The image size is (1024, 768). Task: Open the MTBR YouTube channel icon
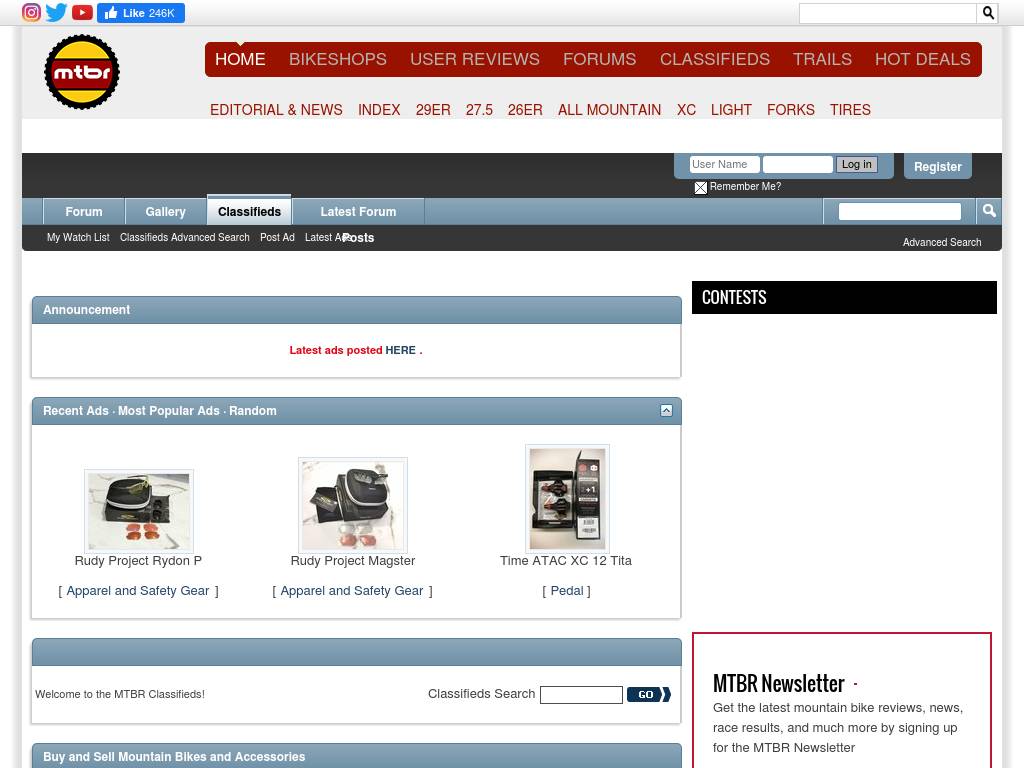(82, 13)
